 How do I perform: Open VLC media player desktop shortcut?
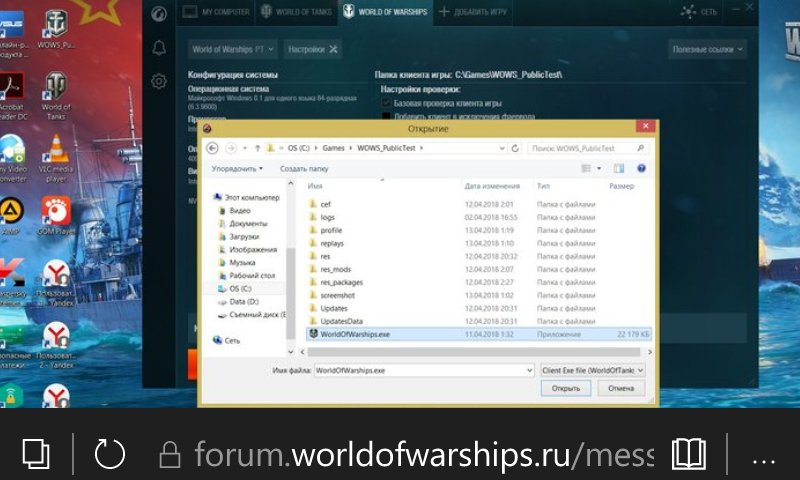[x=56, y=159]
